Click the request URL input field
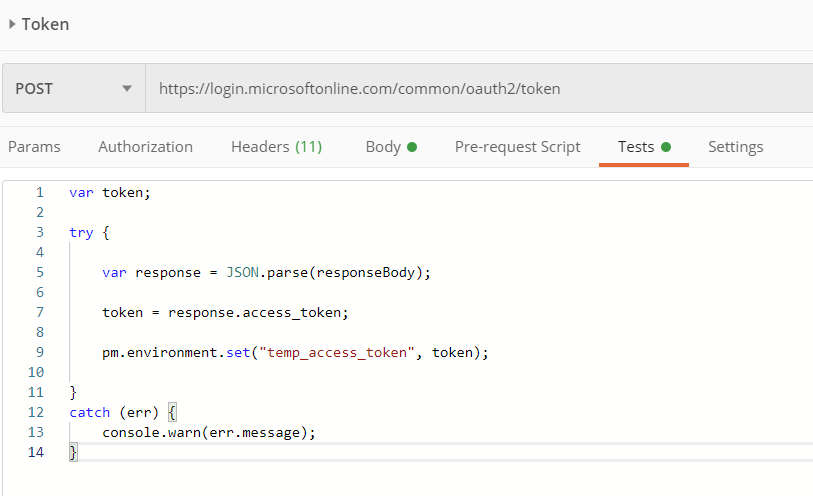 pos(479,88)
